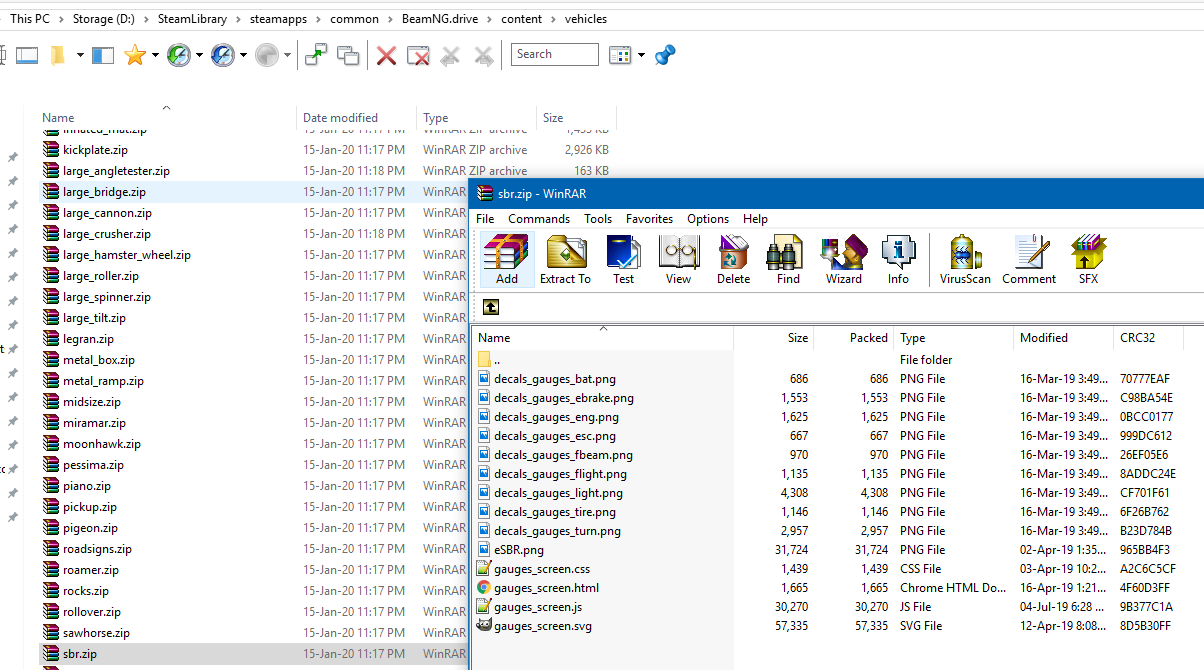
Task: Click the Test archive icon
Action: (623, 260)
